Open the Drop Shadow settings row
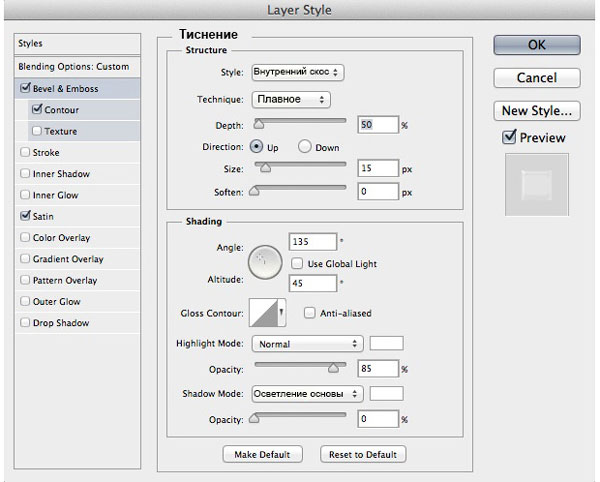 77,322
